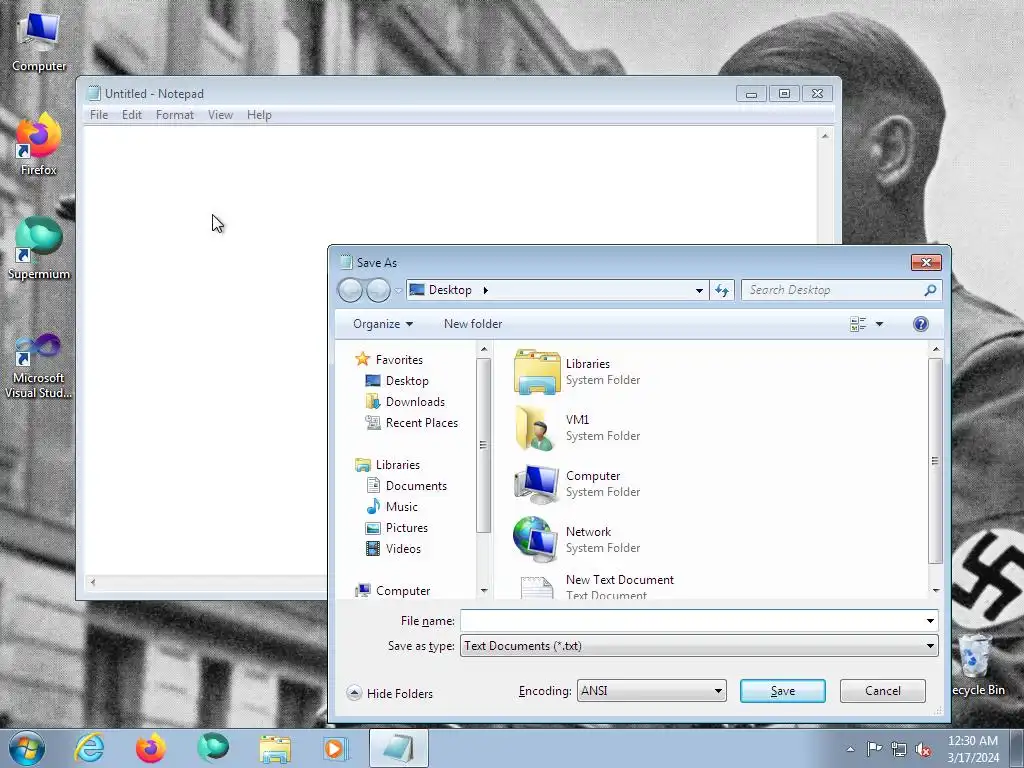This screenshot has height=768, width=1024.
Task: Select the Network globe icon
Action: coord(536,540)
